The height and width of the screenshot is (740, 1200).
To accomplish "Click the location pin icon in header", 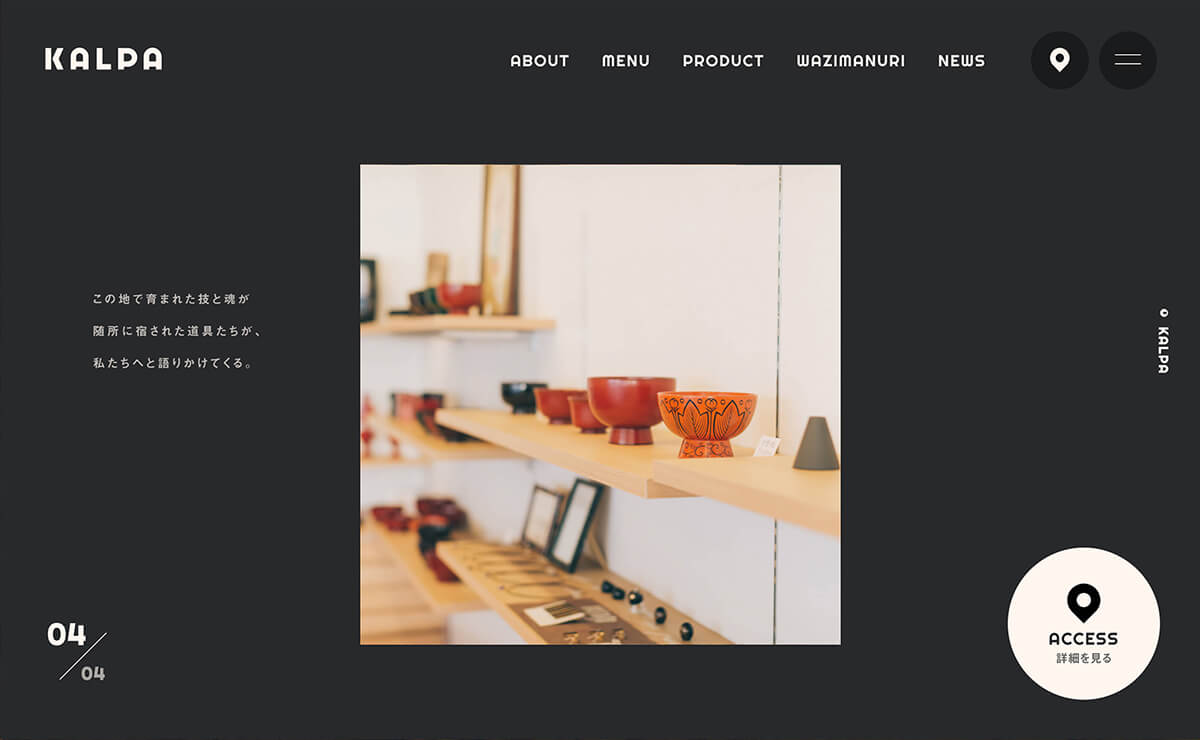I will pyautogui.click(x=1060, y=60).
